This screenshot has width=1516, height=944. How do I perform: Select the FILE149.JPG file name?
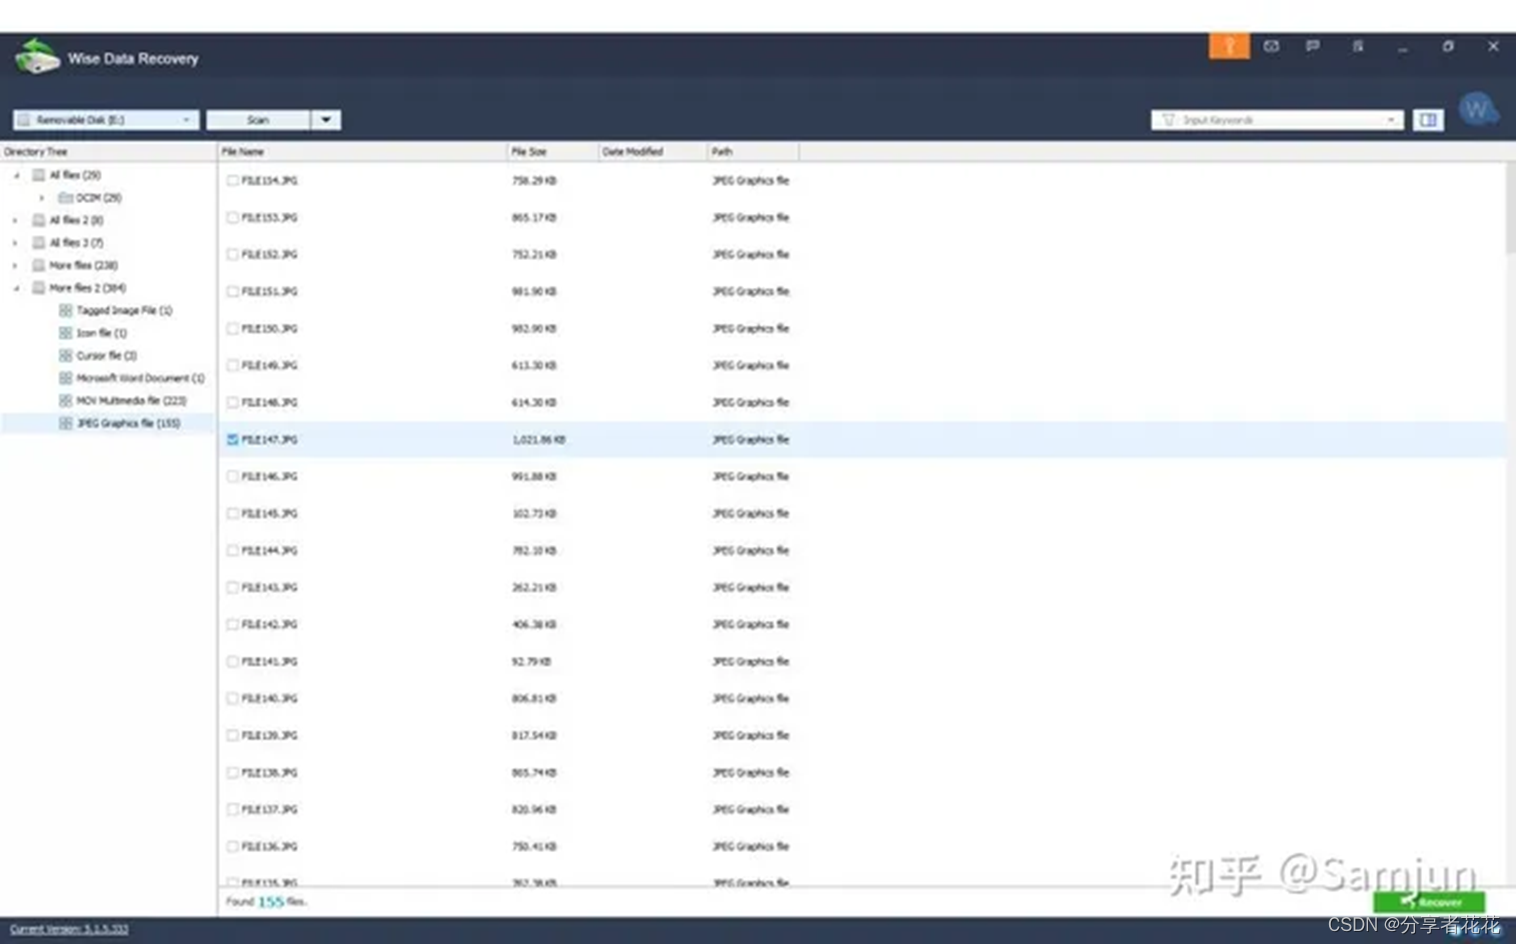tap(269, 366)
